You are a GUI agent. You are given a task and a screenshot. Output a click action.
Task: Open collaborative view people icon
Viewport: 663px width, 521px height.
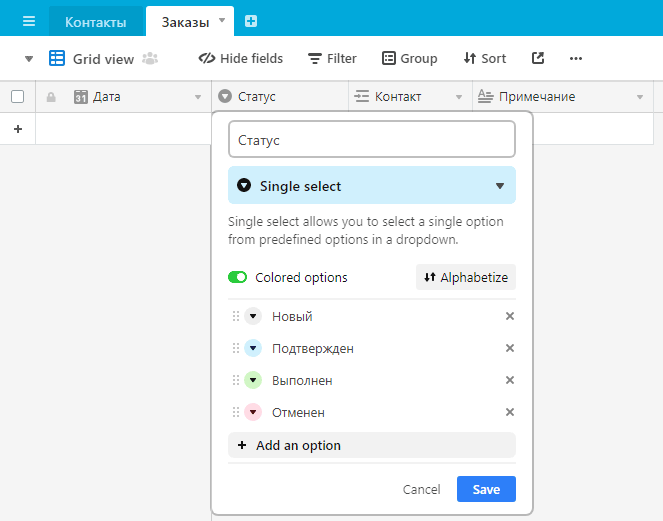(x=150, y=58)
